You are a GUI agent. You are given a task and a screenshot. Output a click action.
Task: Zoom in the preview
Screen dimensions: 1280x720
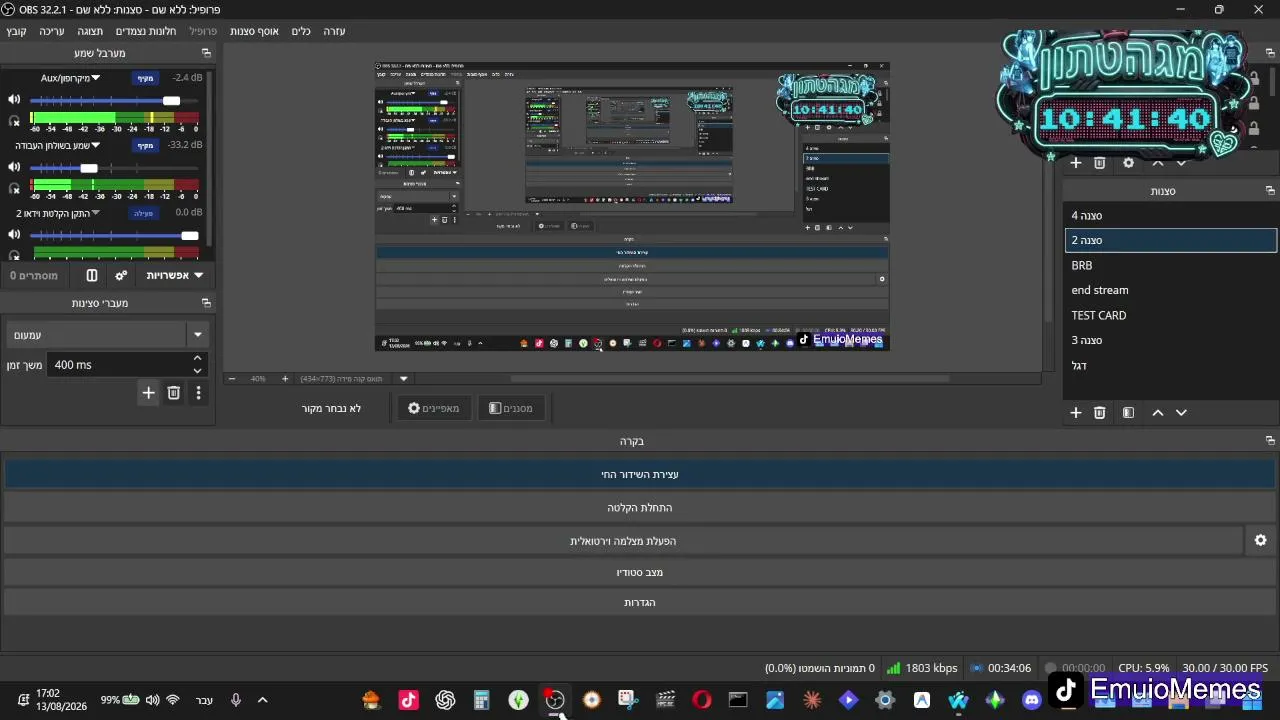(285, 379)
